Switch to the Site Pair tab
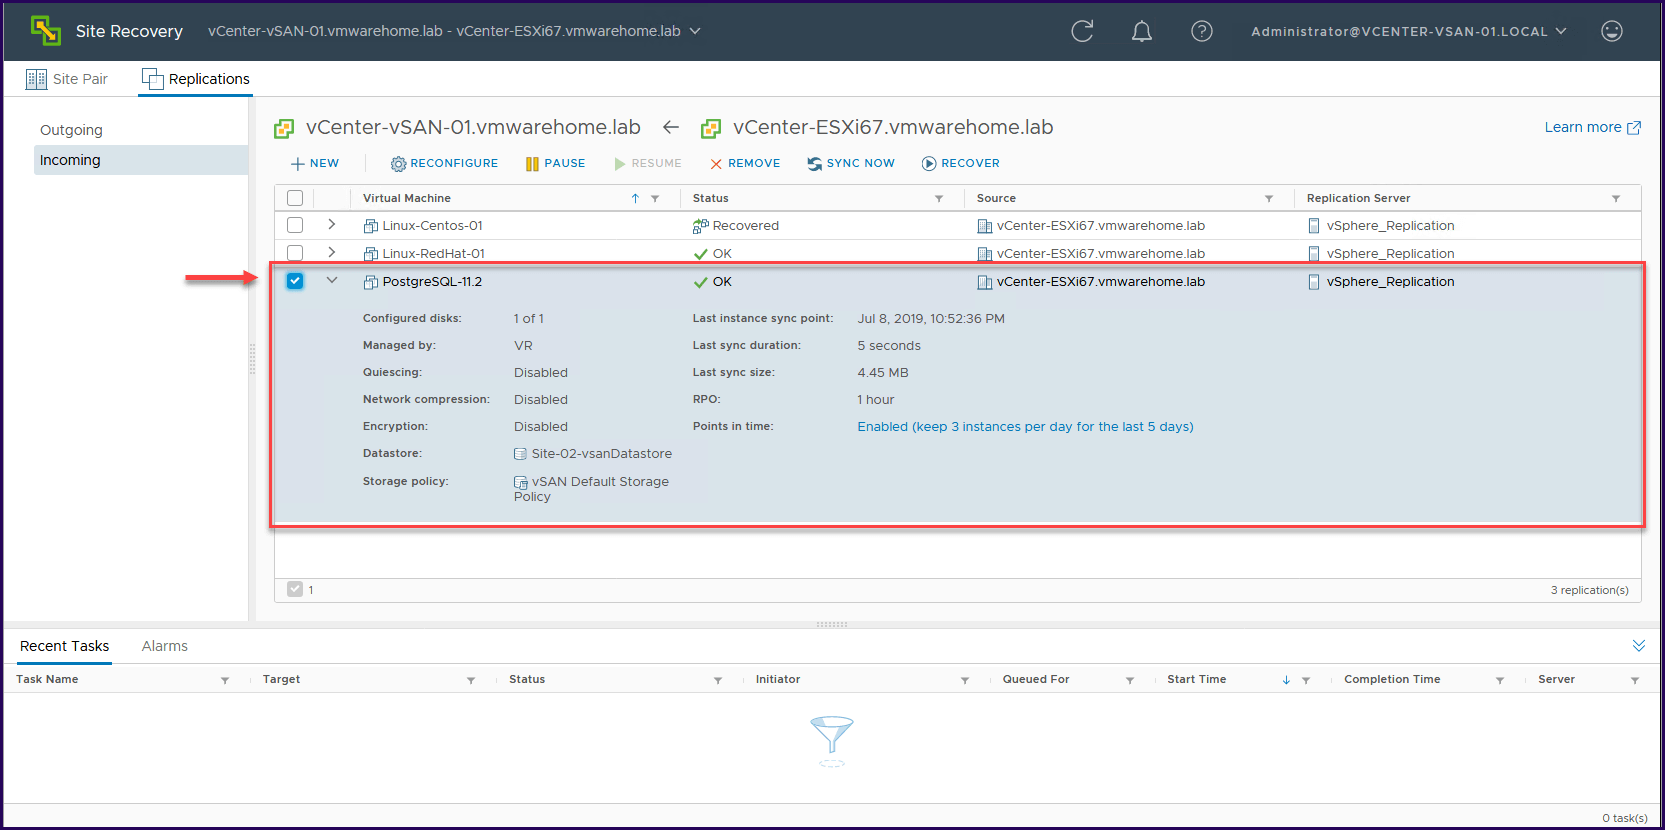The image size is (1665, 830). (67, 79)
